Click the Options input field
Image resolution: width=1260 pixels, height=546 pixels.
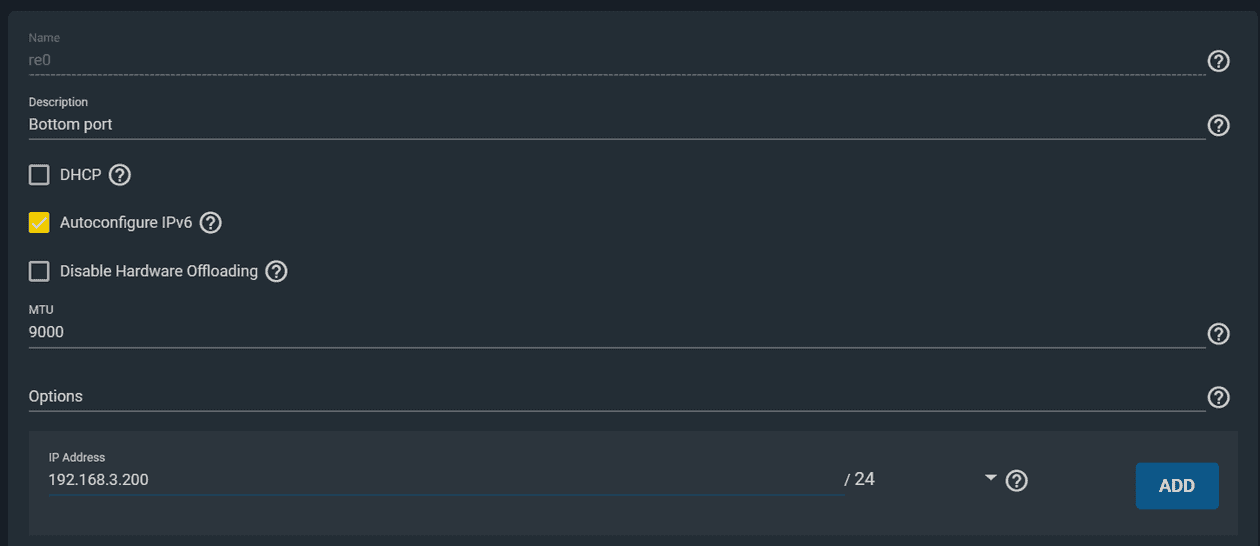coord(600,397)
